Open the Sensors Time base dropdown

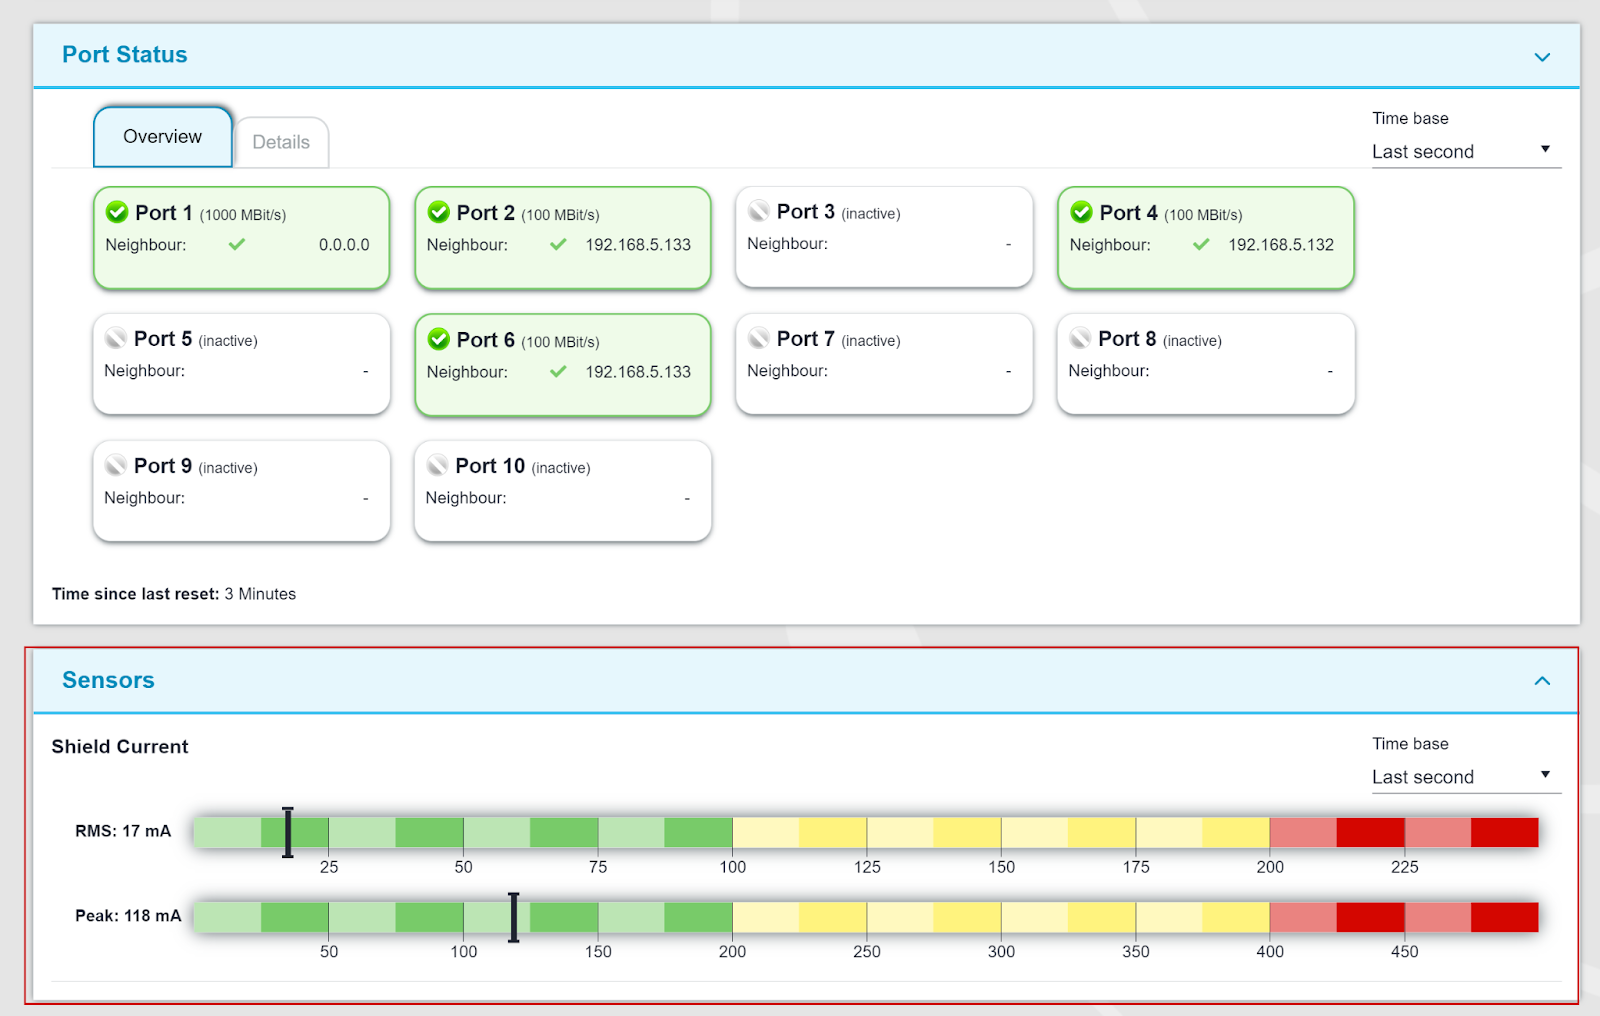(x=1466, y=777)
